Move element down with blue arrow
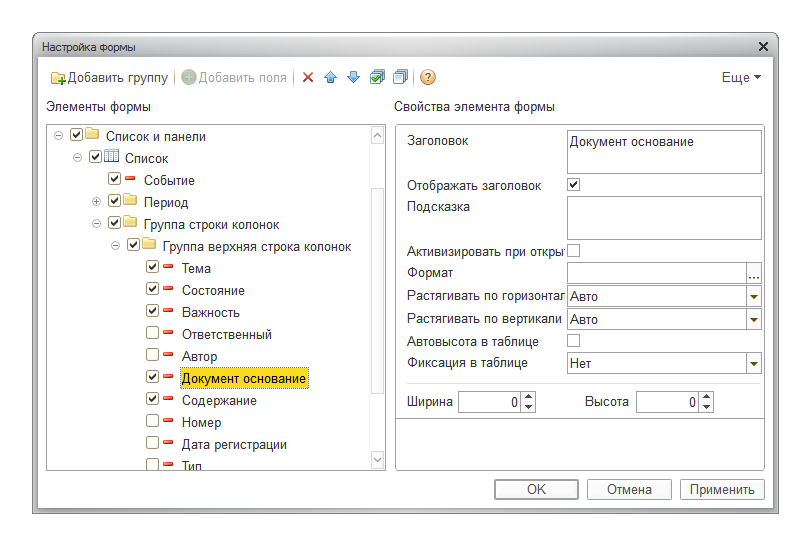 click(x=353, y=78)
